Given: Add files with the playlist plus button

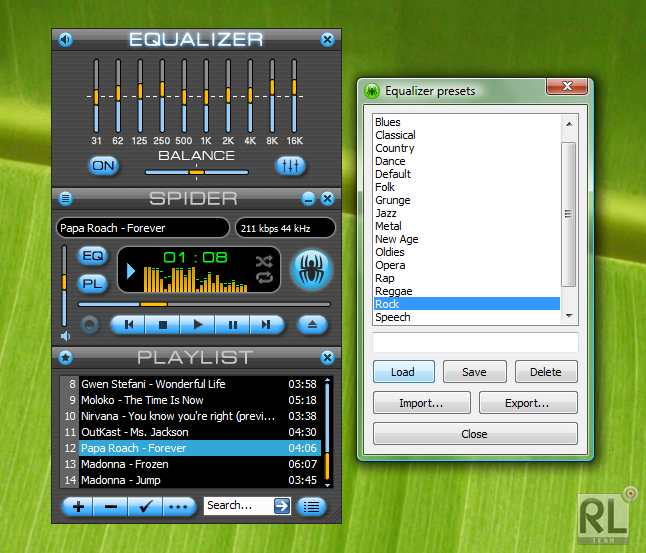Looking at the screenshot, I should [78, 506].
